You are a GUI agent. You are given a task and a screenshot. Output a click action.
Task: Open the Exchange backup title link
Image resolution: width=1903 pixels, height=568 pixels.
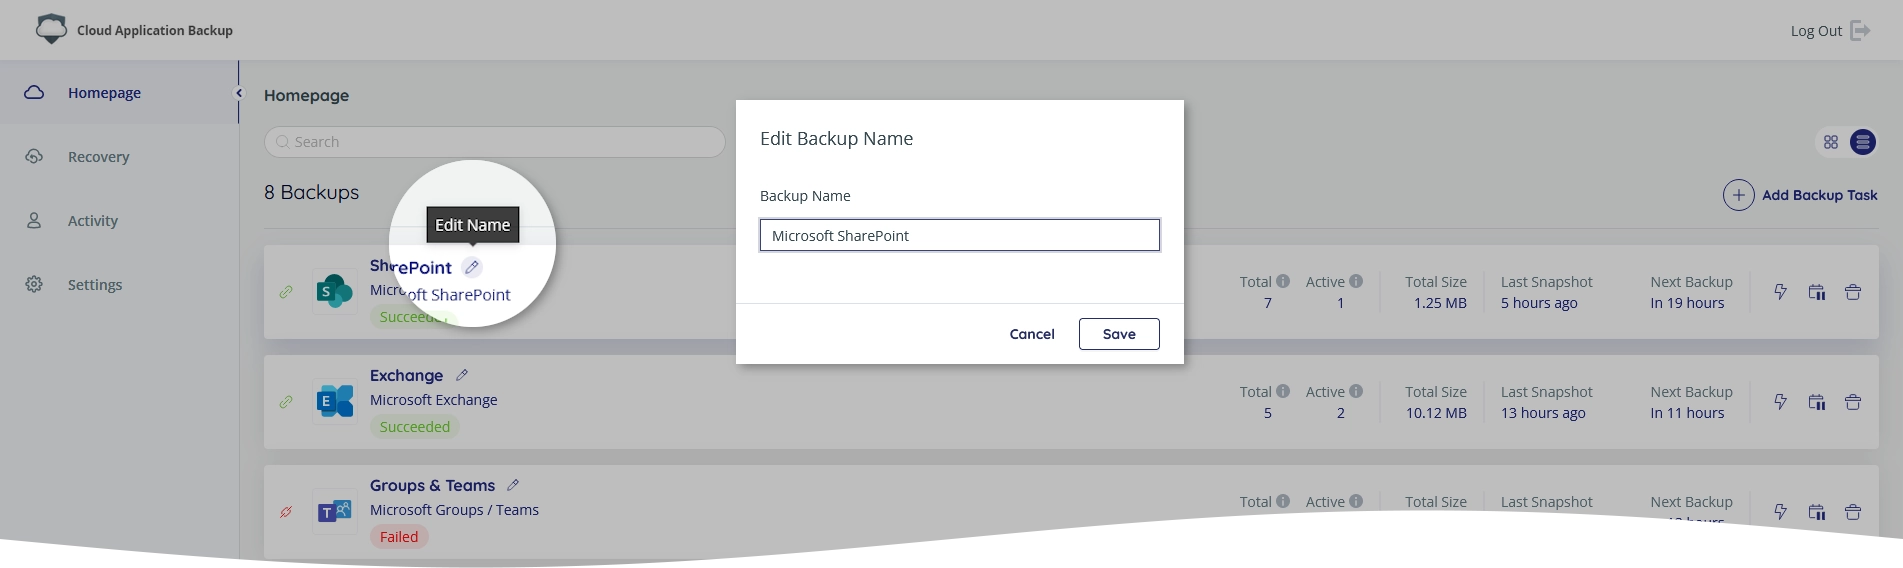click(406, 375)
